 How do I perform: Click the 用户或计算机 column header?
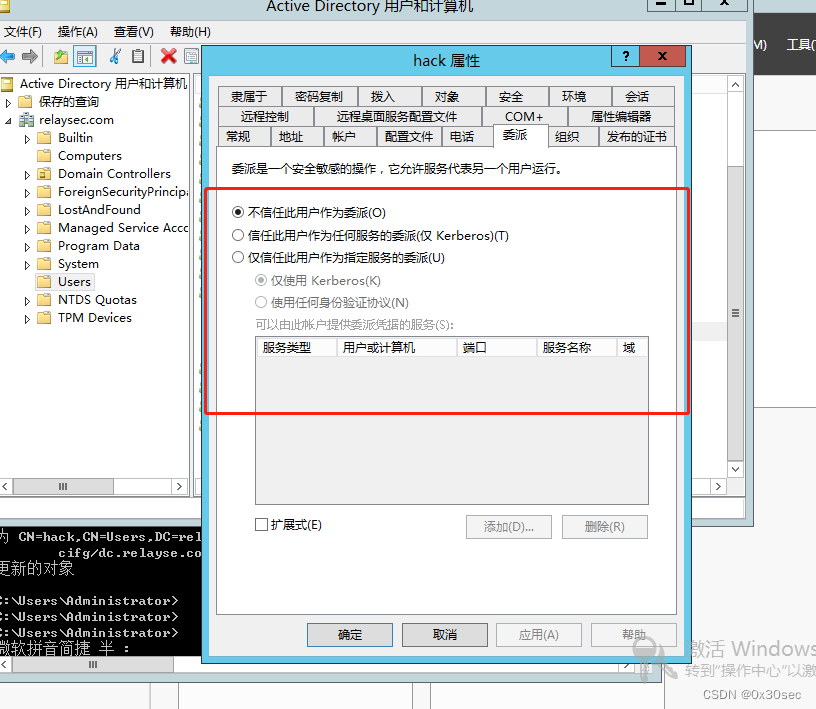coord(397,347)
